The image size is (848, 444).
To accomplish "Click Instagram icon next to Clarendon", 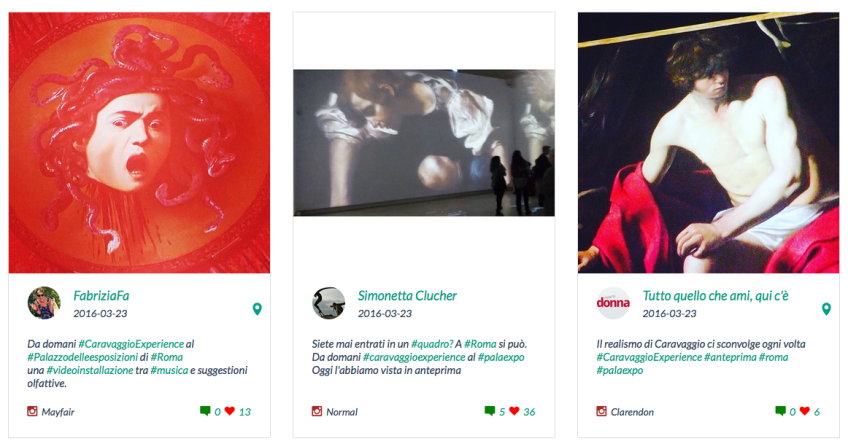I will click(x=601, y=411).
